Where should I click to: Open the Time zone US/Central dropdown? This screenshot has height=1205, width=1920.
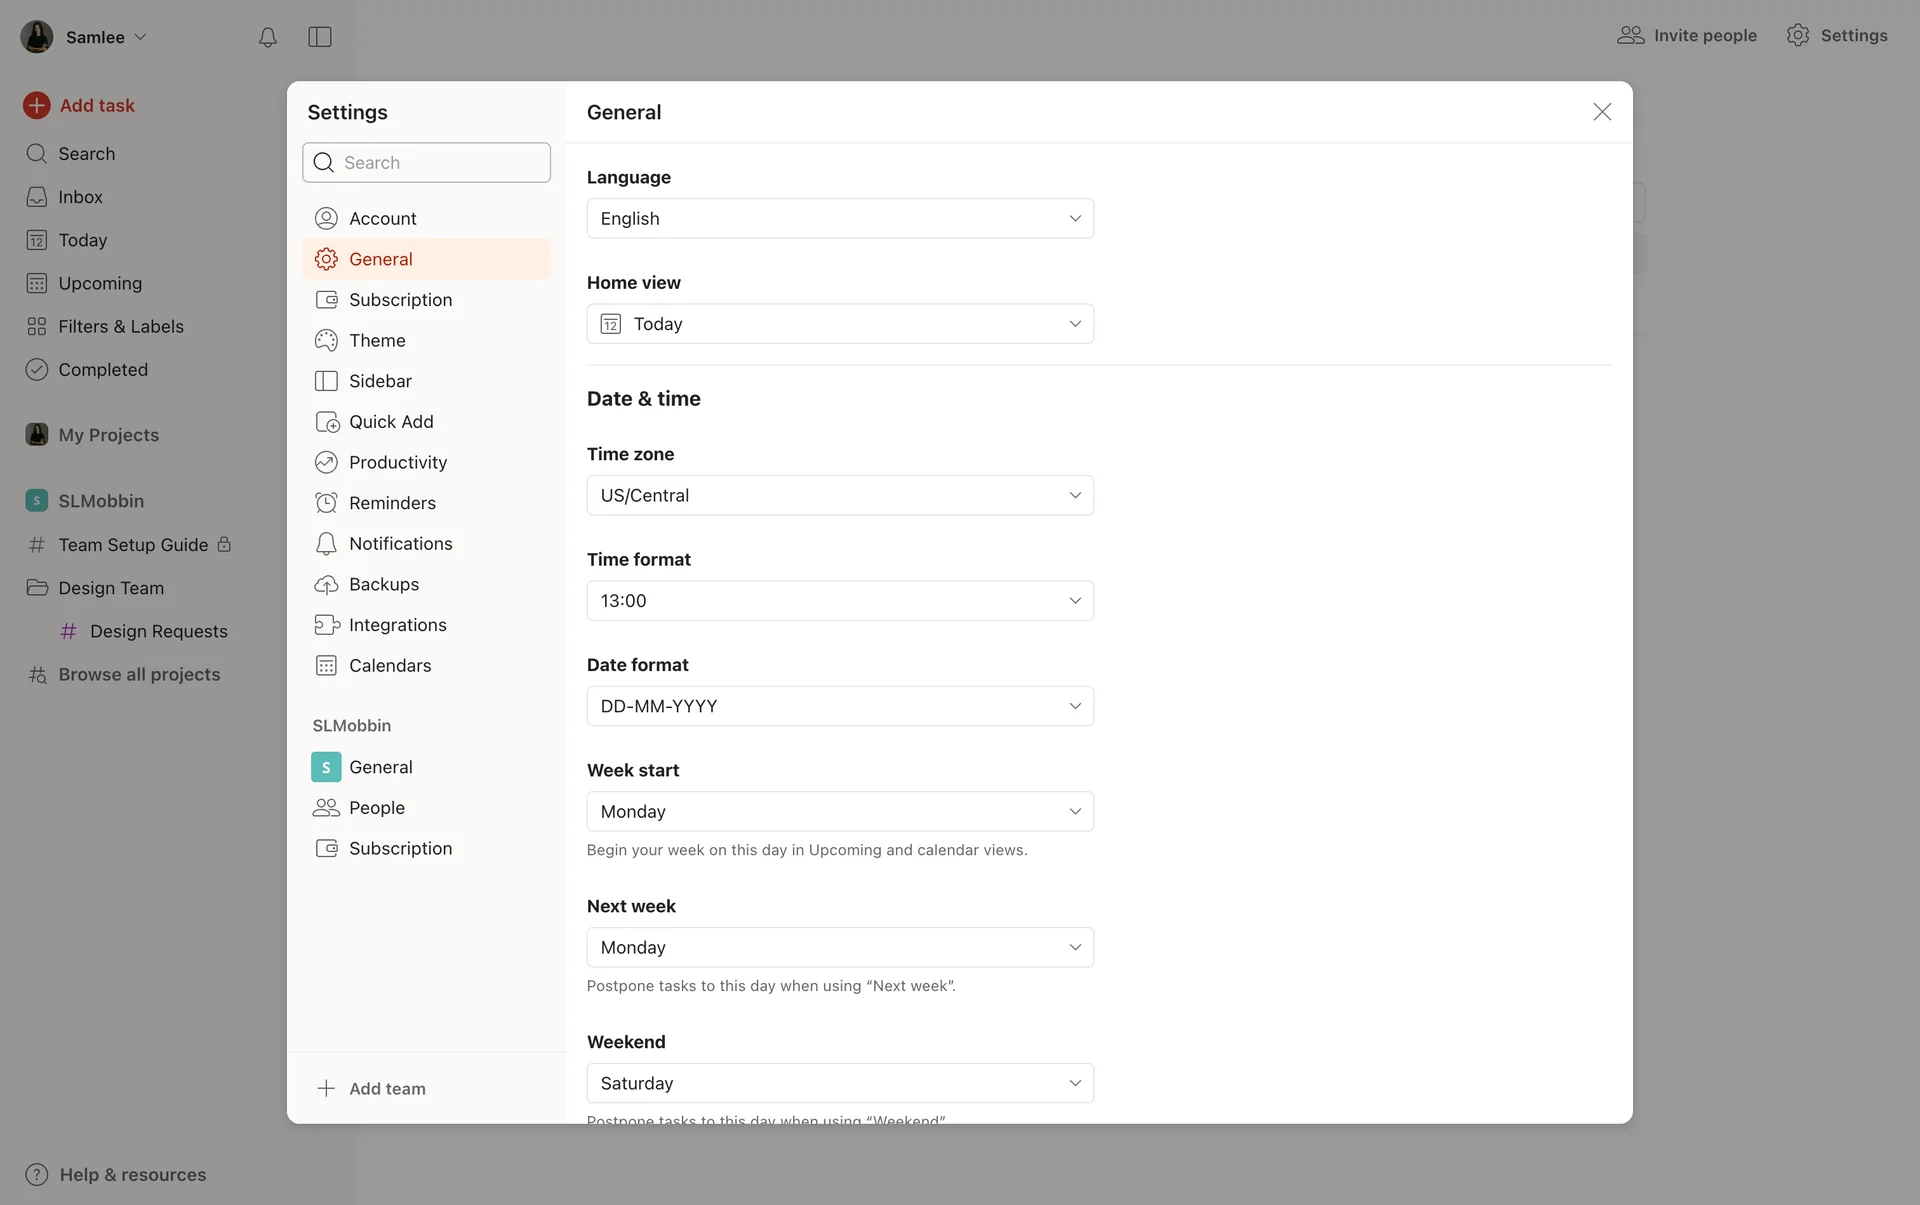[x=839, y=496]
